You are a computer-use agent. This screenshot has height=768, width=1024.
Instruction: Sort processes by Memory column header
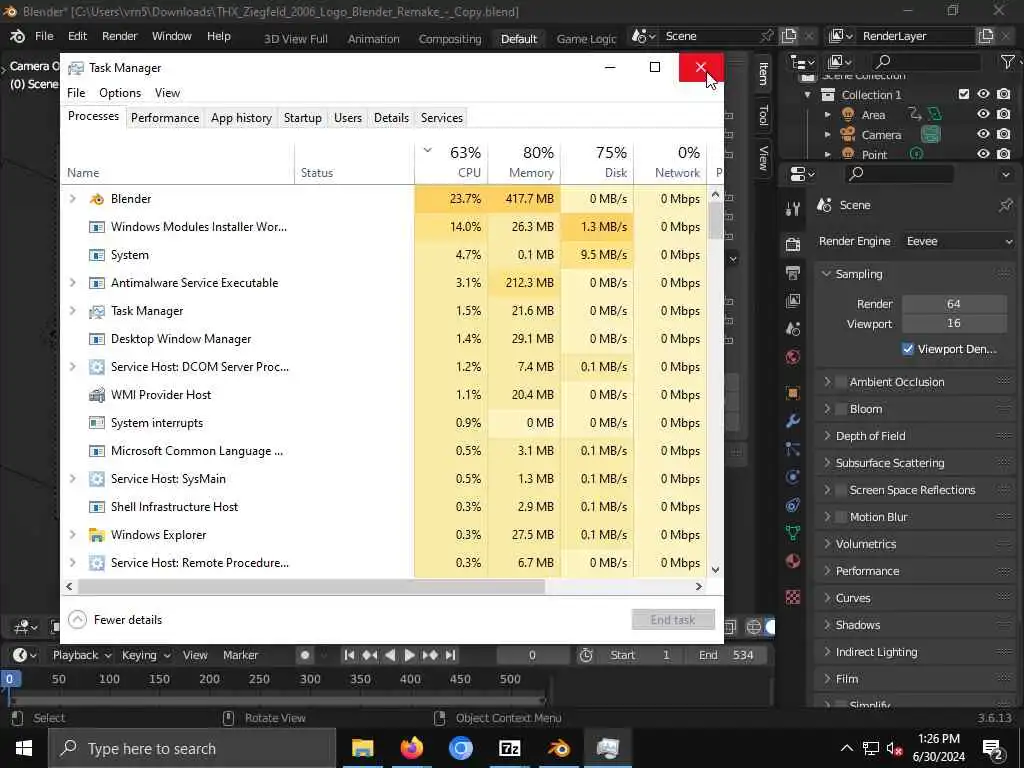[x=524, y=163]
